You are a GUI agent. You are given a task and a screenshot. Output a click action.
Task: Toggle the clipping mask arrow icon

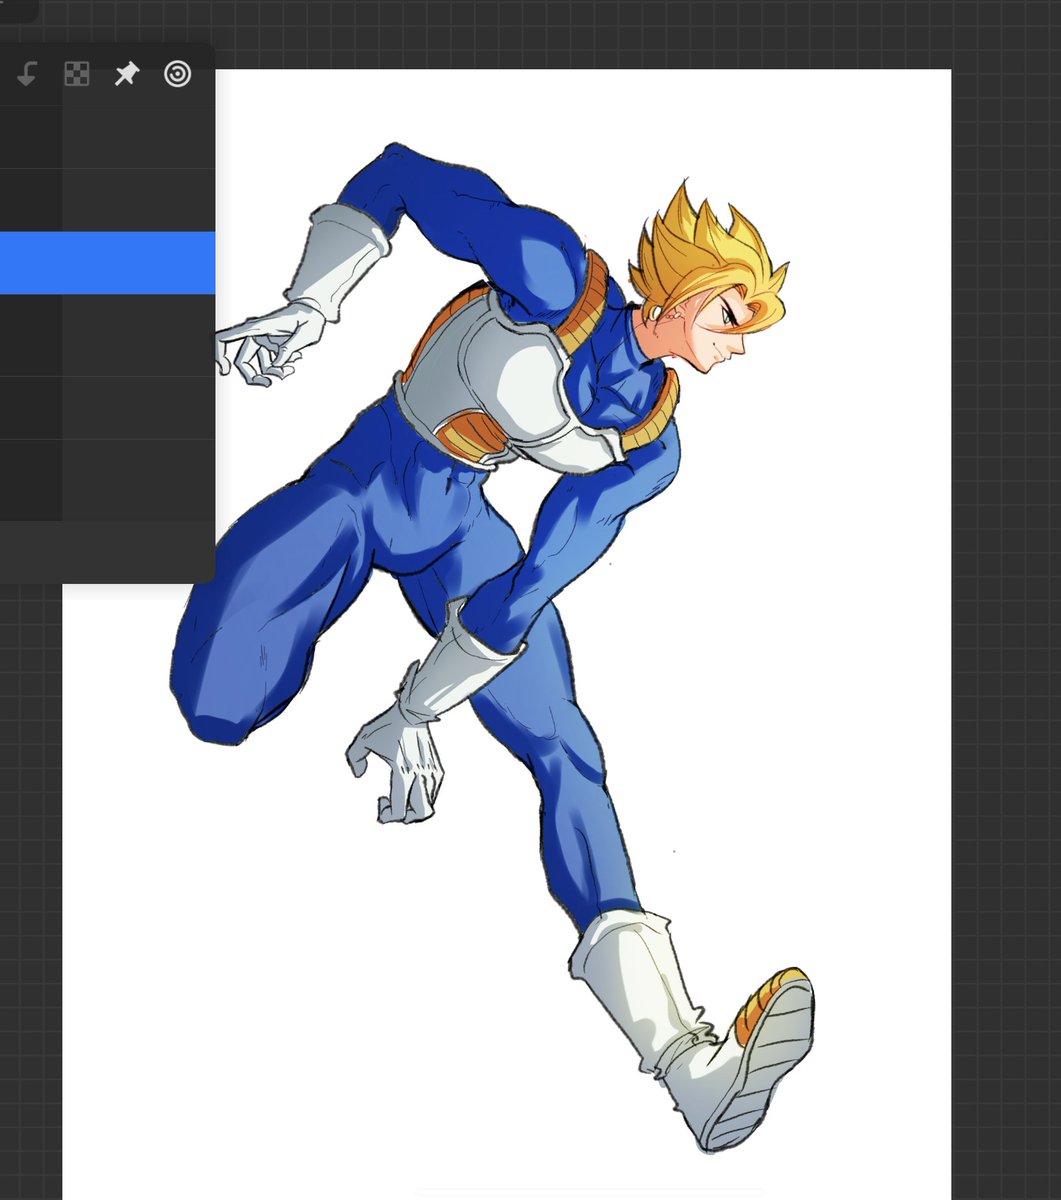click(x=26, y=74)
